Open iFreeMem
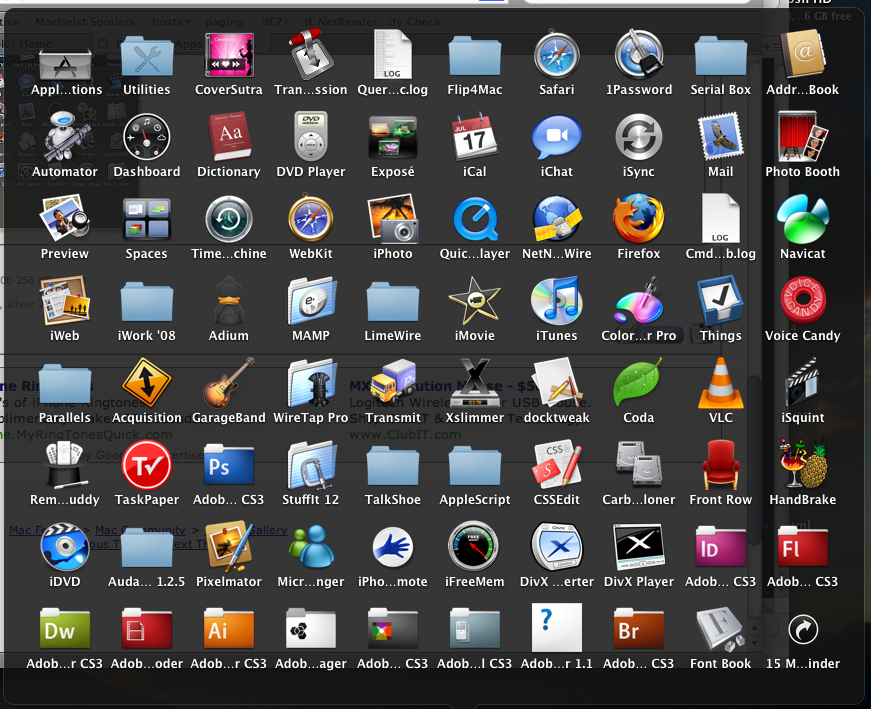Screen dimensions: 871x709 click(x=474, y=546)
